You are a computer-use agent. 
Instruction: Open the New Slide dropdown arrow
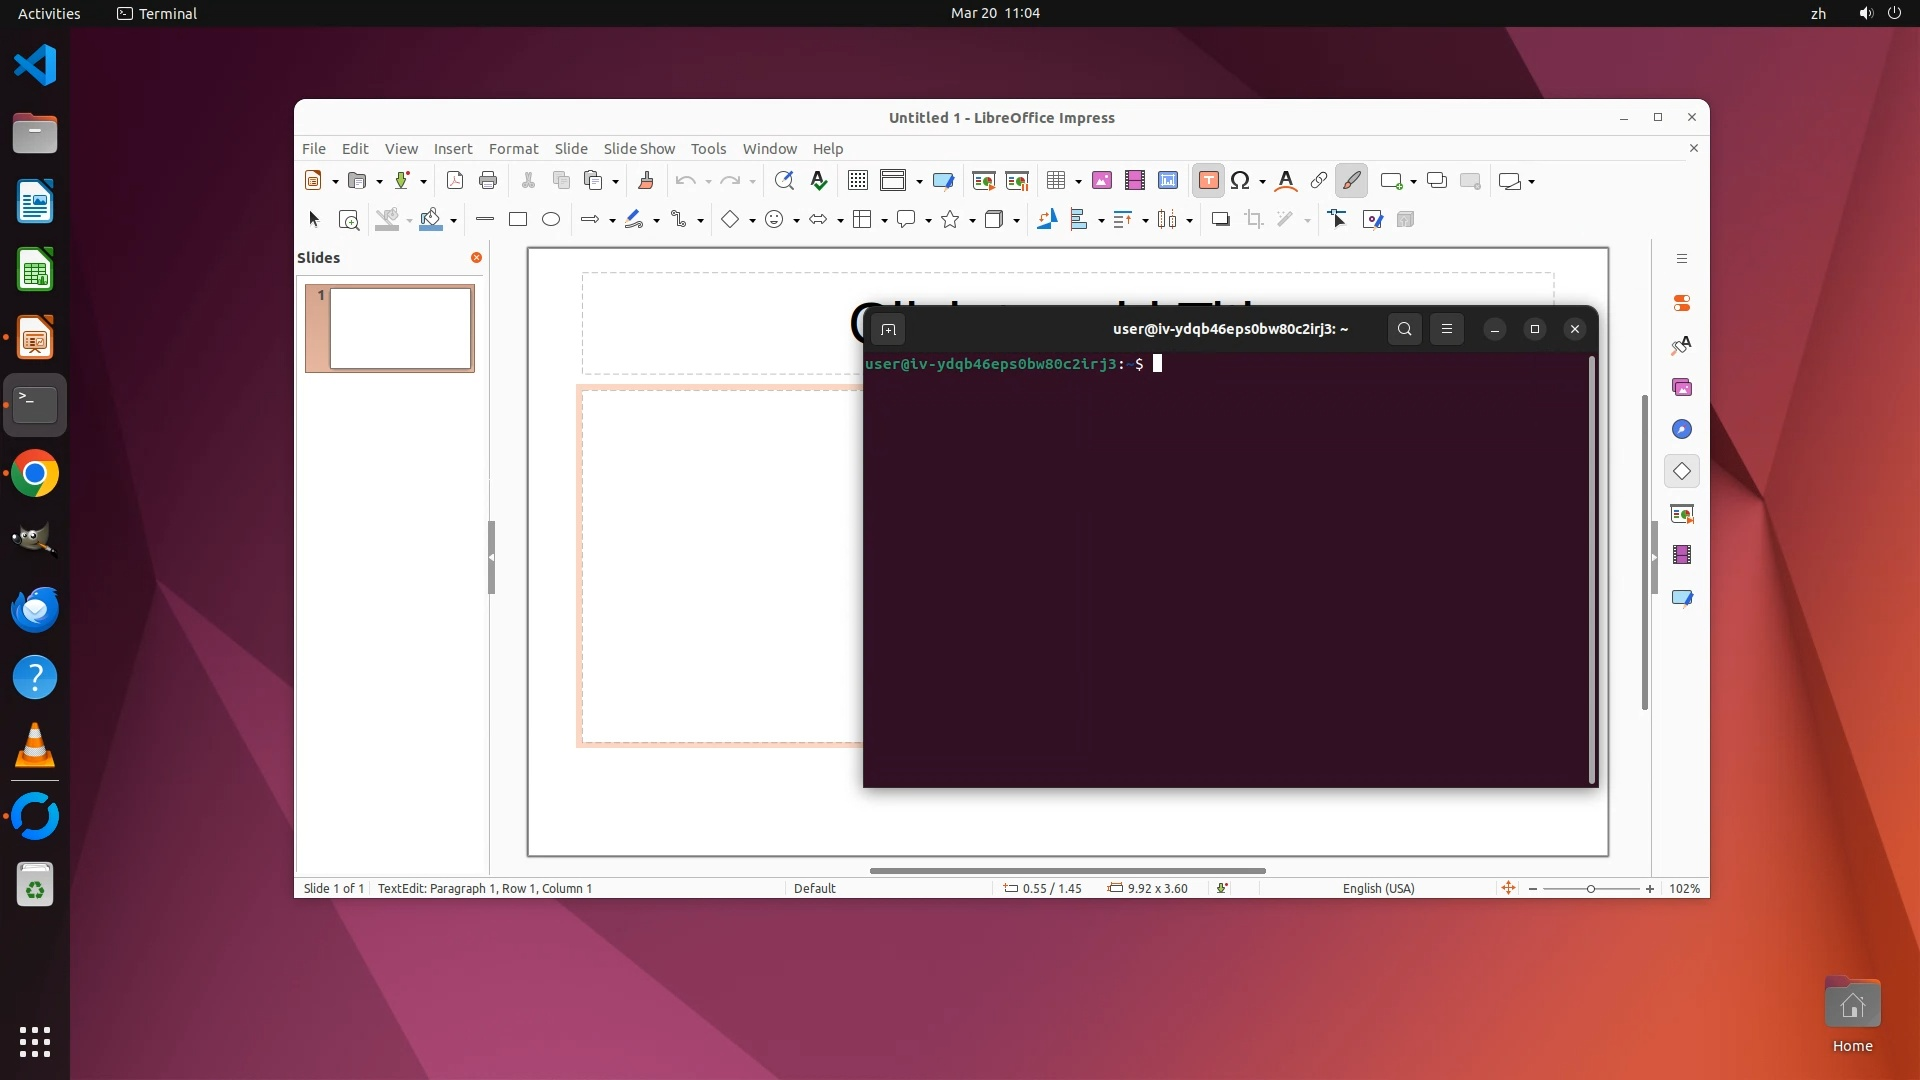(x=1413, y=182)
